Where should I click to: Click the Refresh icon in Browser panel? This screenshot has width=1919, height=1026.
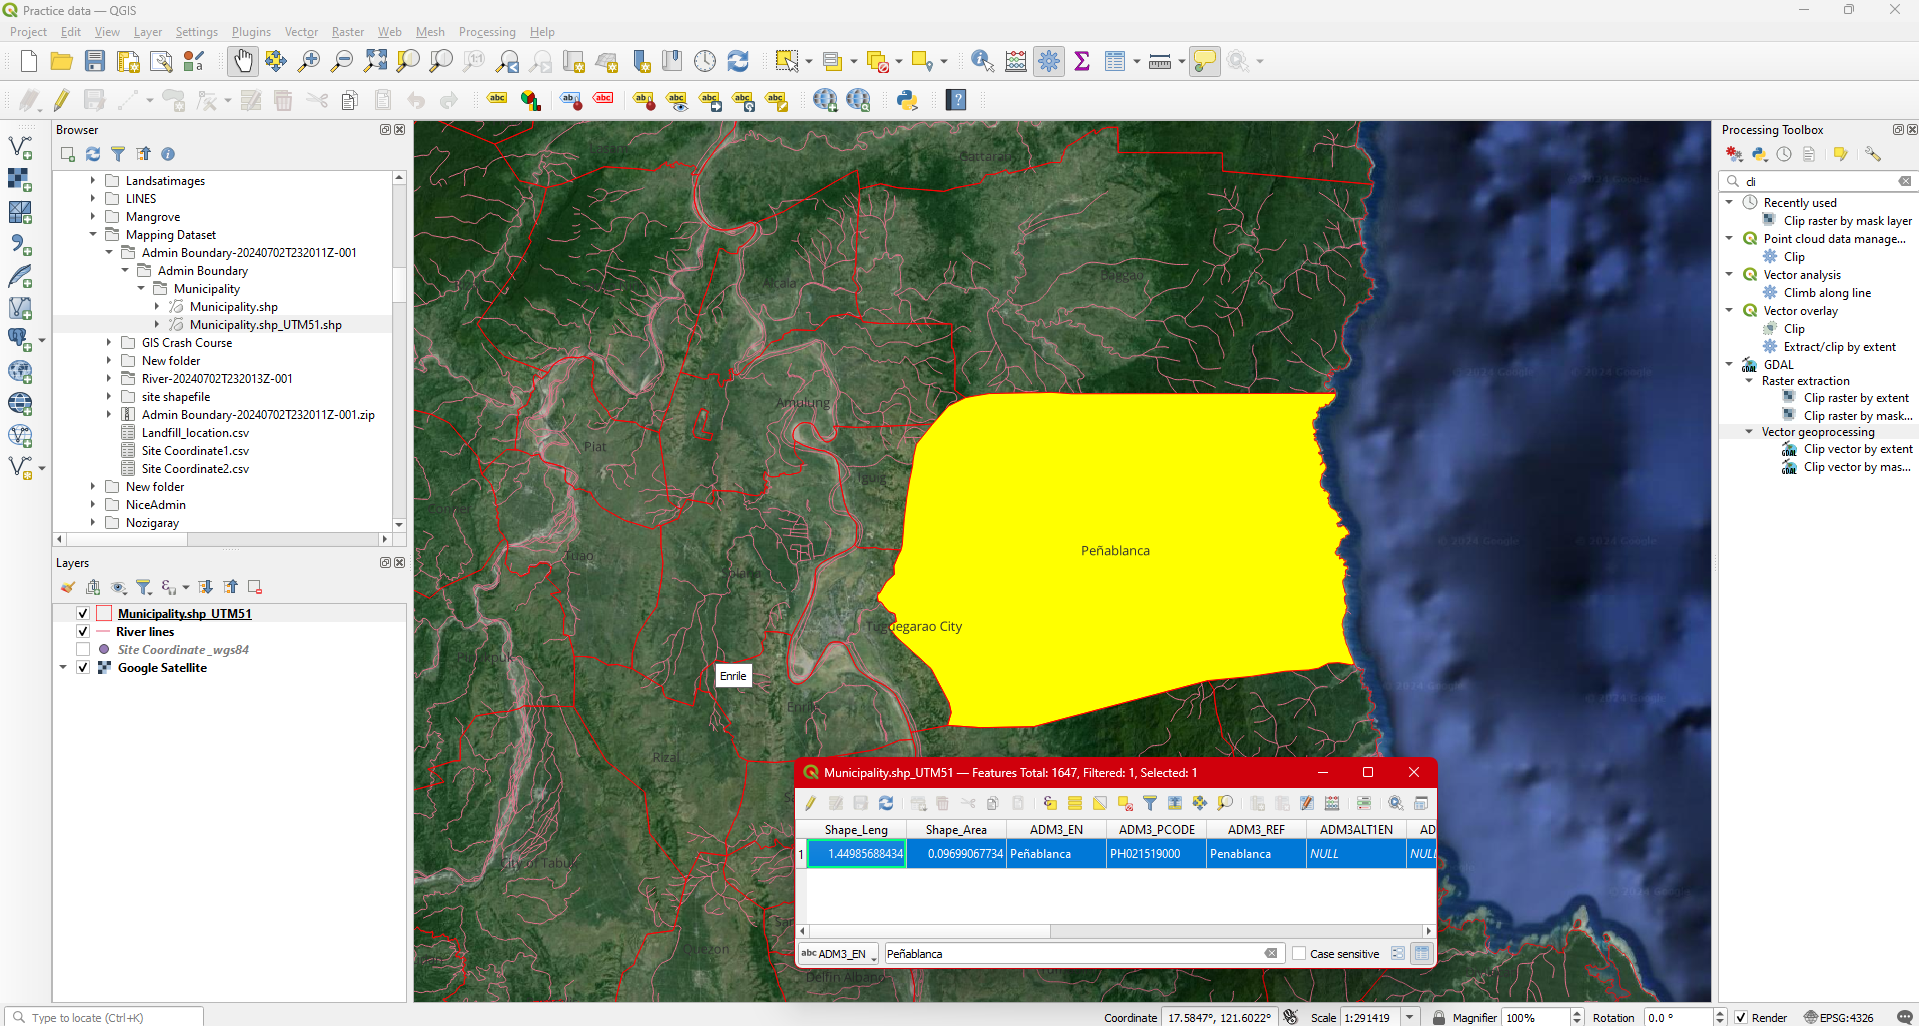tap(93, 154)
